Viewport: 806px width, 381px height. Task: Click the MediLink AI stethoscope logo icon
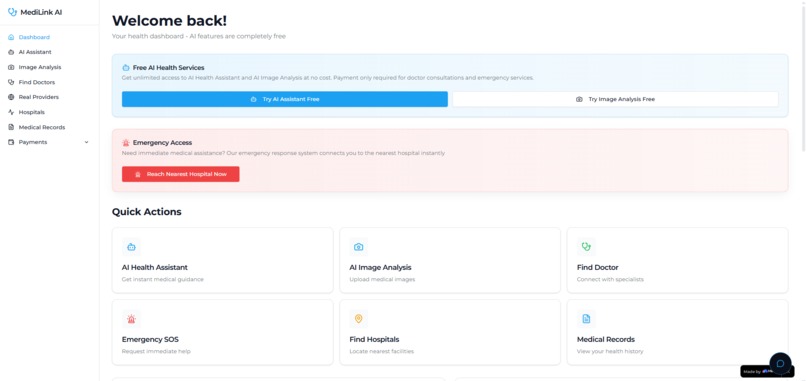click(x=12, y=12)
